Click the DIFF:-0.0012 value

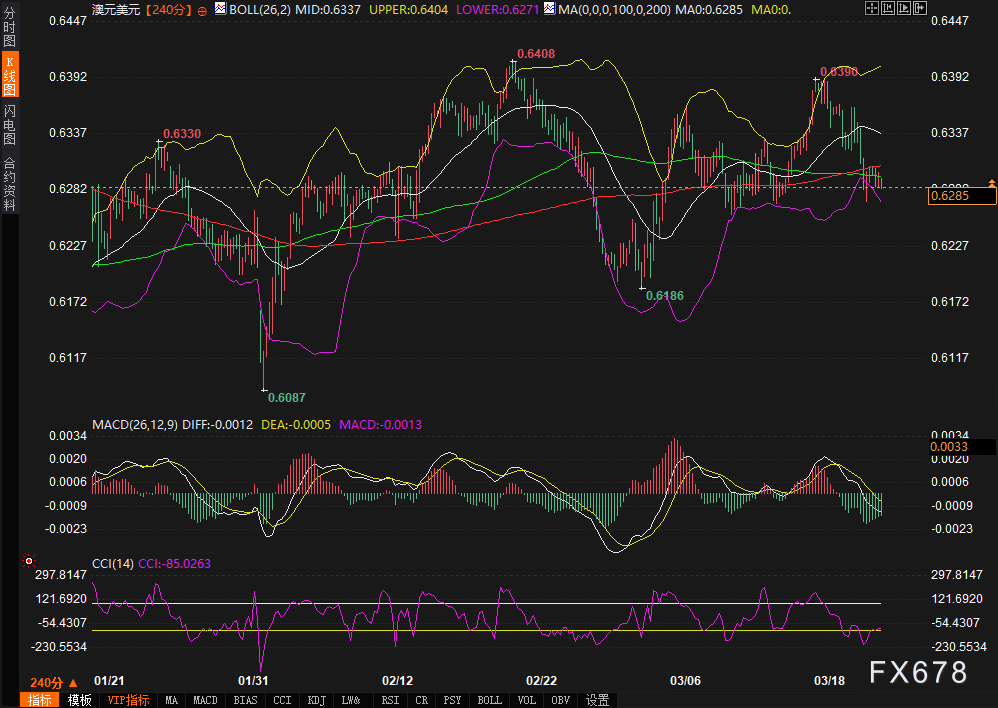click(217, 424)
